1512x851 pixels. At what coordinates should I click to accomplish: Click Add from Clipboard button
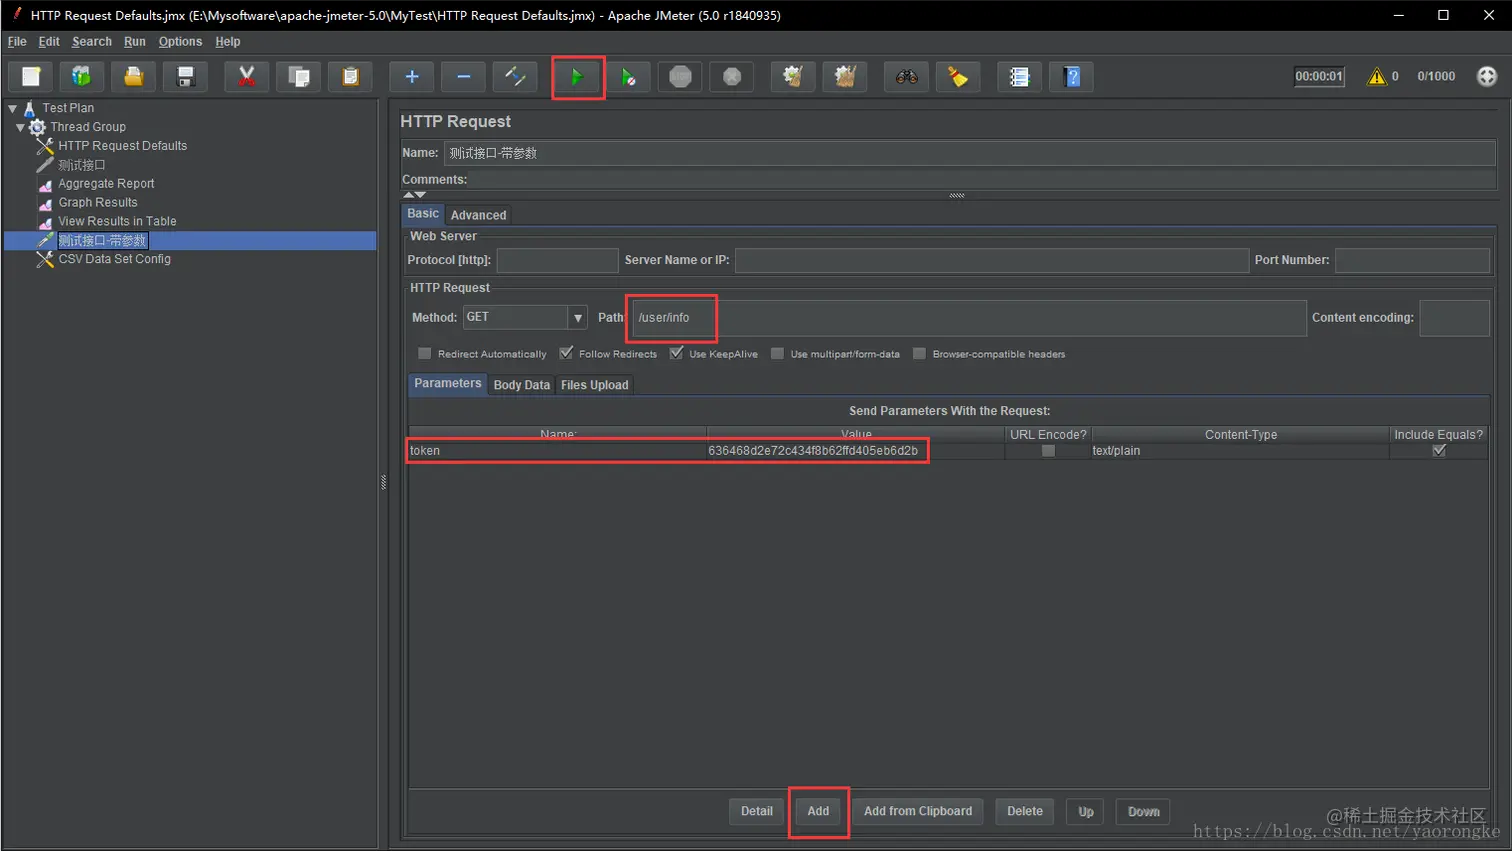tap(918, 812)
